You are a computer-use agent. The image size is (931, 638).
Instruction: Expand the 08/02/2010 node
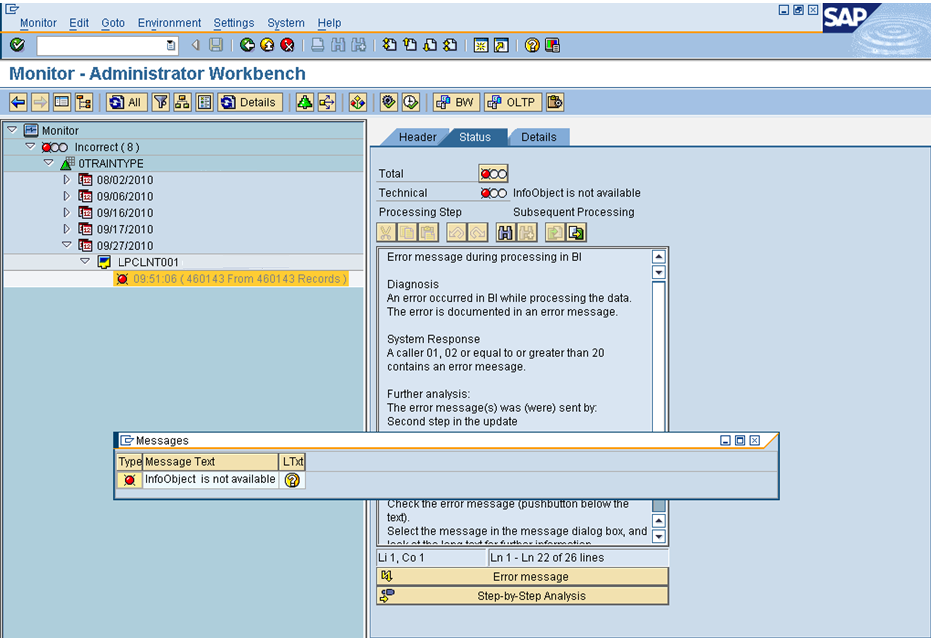coord(66,179)
